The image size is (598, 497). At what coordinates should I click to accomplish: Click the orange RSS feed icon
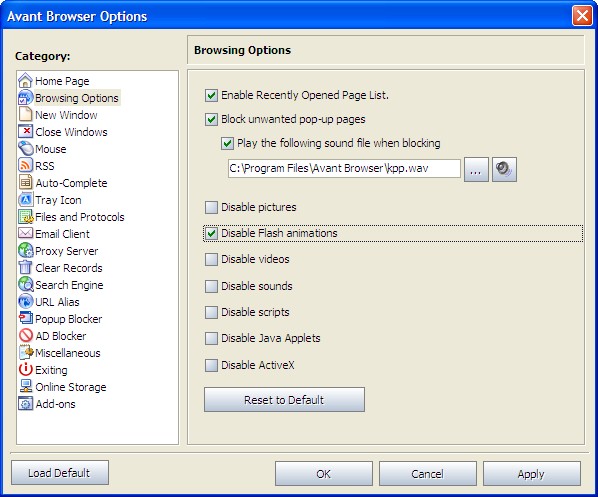click(x=25, y=166)
